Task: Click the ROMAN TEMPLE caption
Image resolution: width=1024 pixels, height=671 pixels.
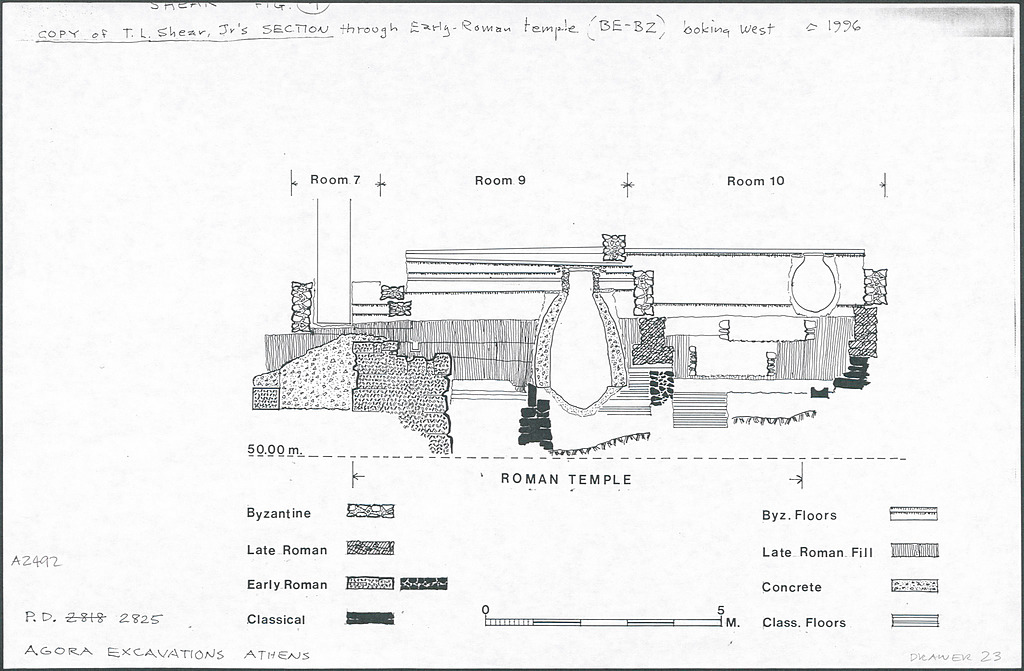Action: [566, 480]
